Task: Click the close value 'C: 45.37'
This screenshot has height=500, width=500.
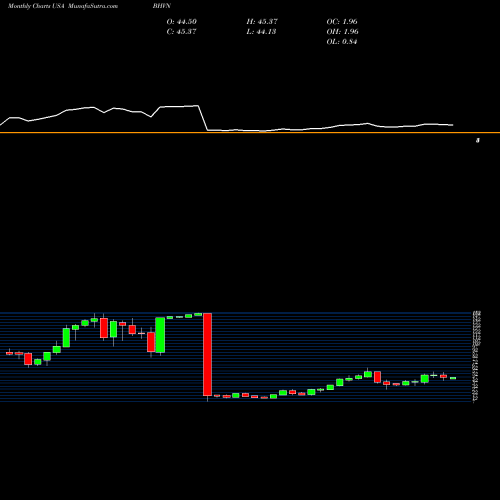Action: [x=182, y=32]
